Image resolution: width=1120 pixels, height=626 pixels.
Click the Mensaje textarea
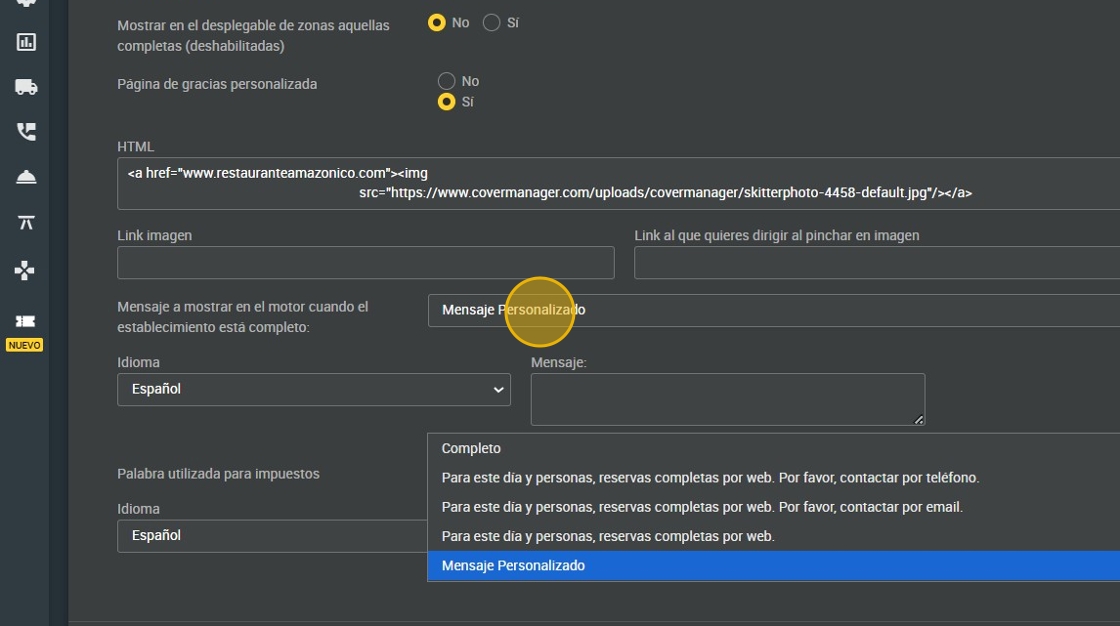pyautogui.click(x=728, y=399)
